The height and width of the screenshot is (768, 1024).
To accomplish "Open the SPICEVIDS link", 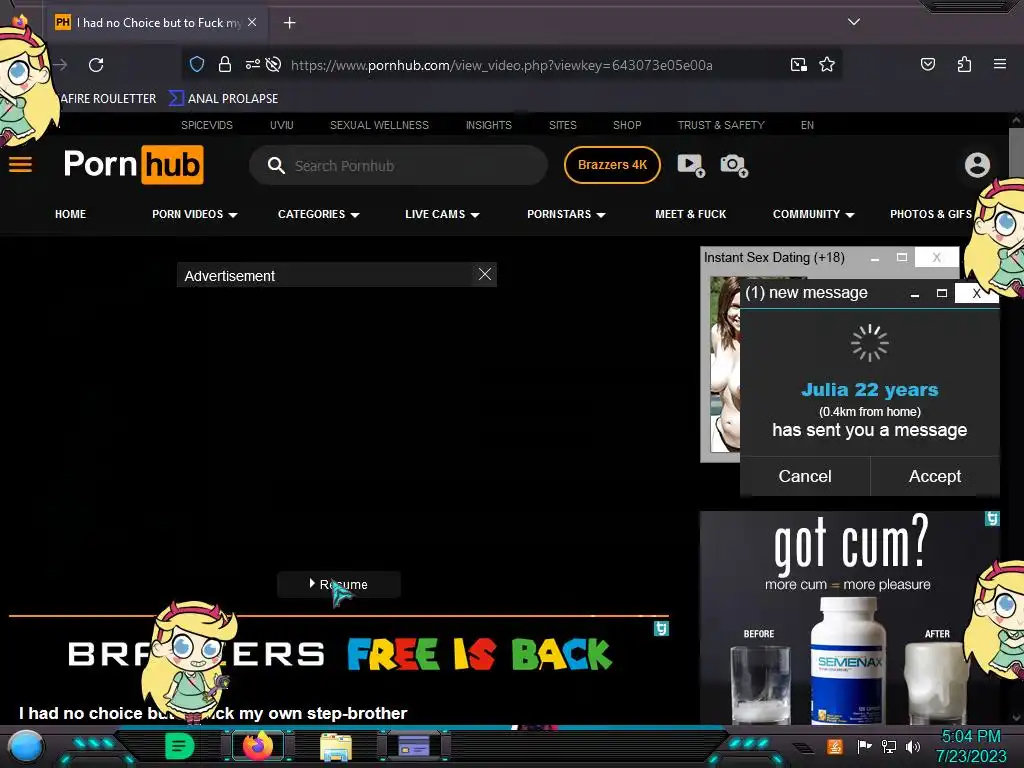I will 206,125.
